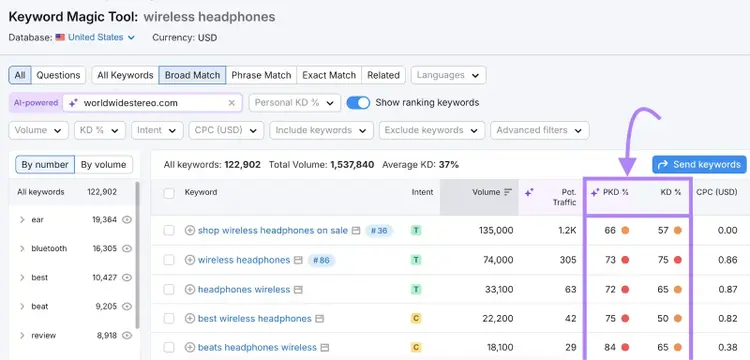The height and width of the screenshot is (360, 750).
Task: Open 'best wireless headphones' keyword link
Action: click(x=254, y=318)
